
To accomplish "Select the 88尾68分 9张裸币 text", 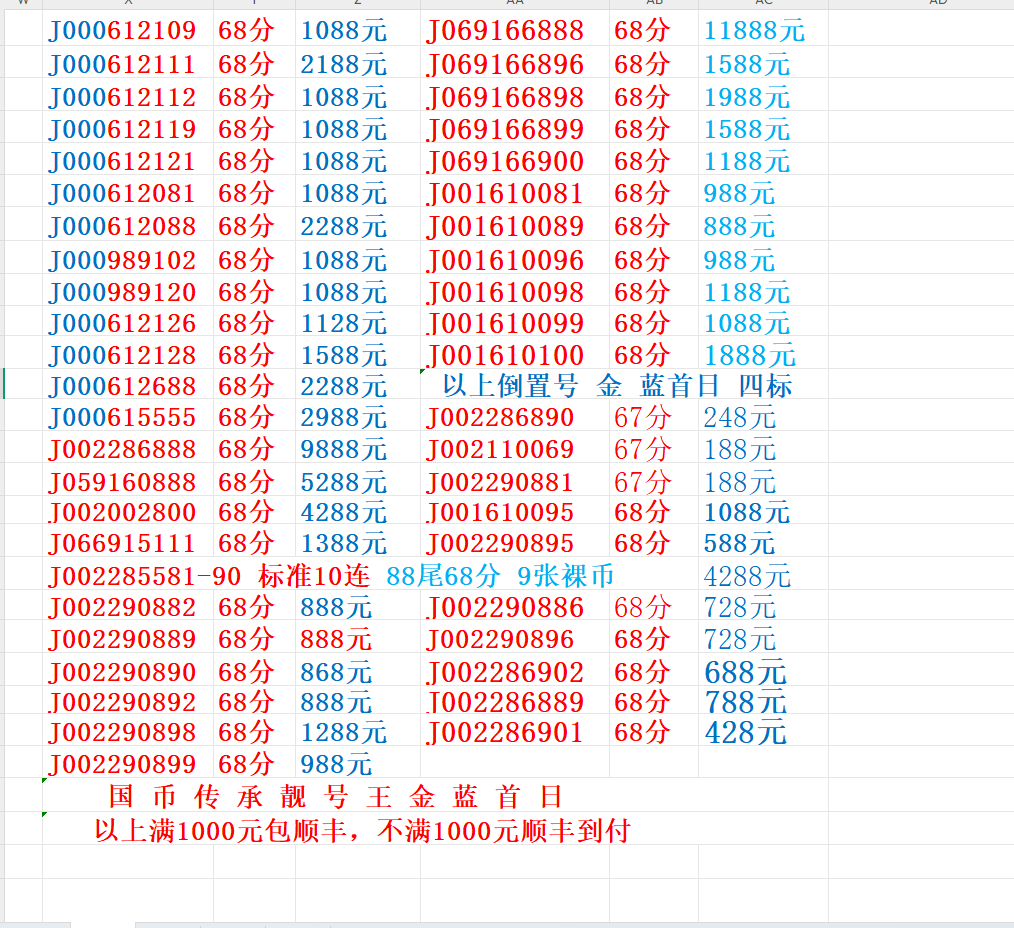I will pyautogui.click(x=500, y=576).
